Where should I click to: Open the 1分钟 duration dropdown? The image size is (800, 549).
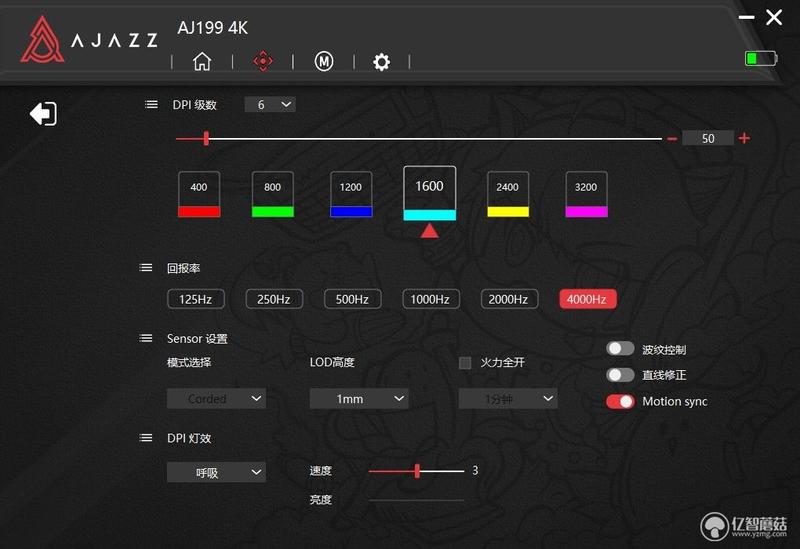coord(508,398)
